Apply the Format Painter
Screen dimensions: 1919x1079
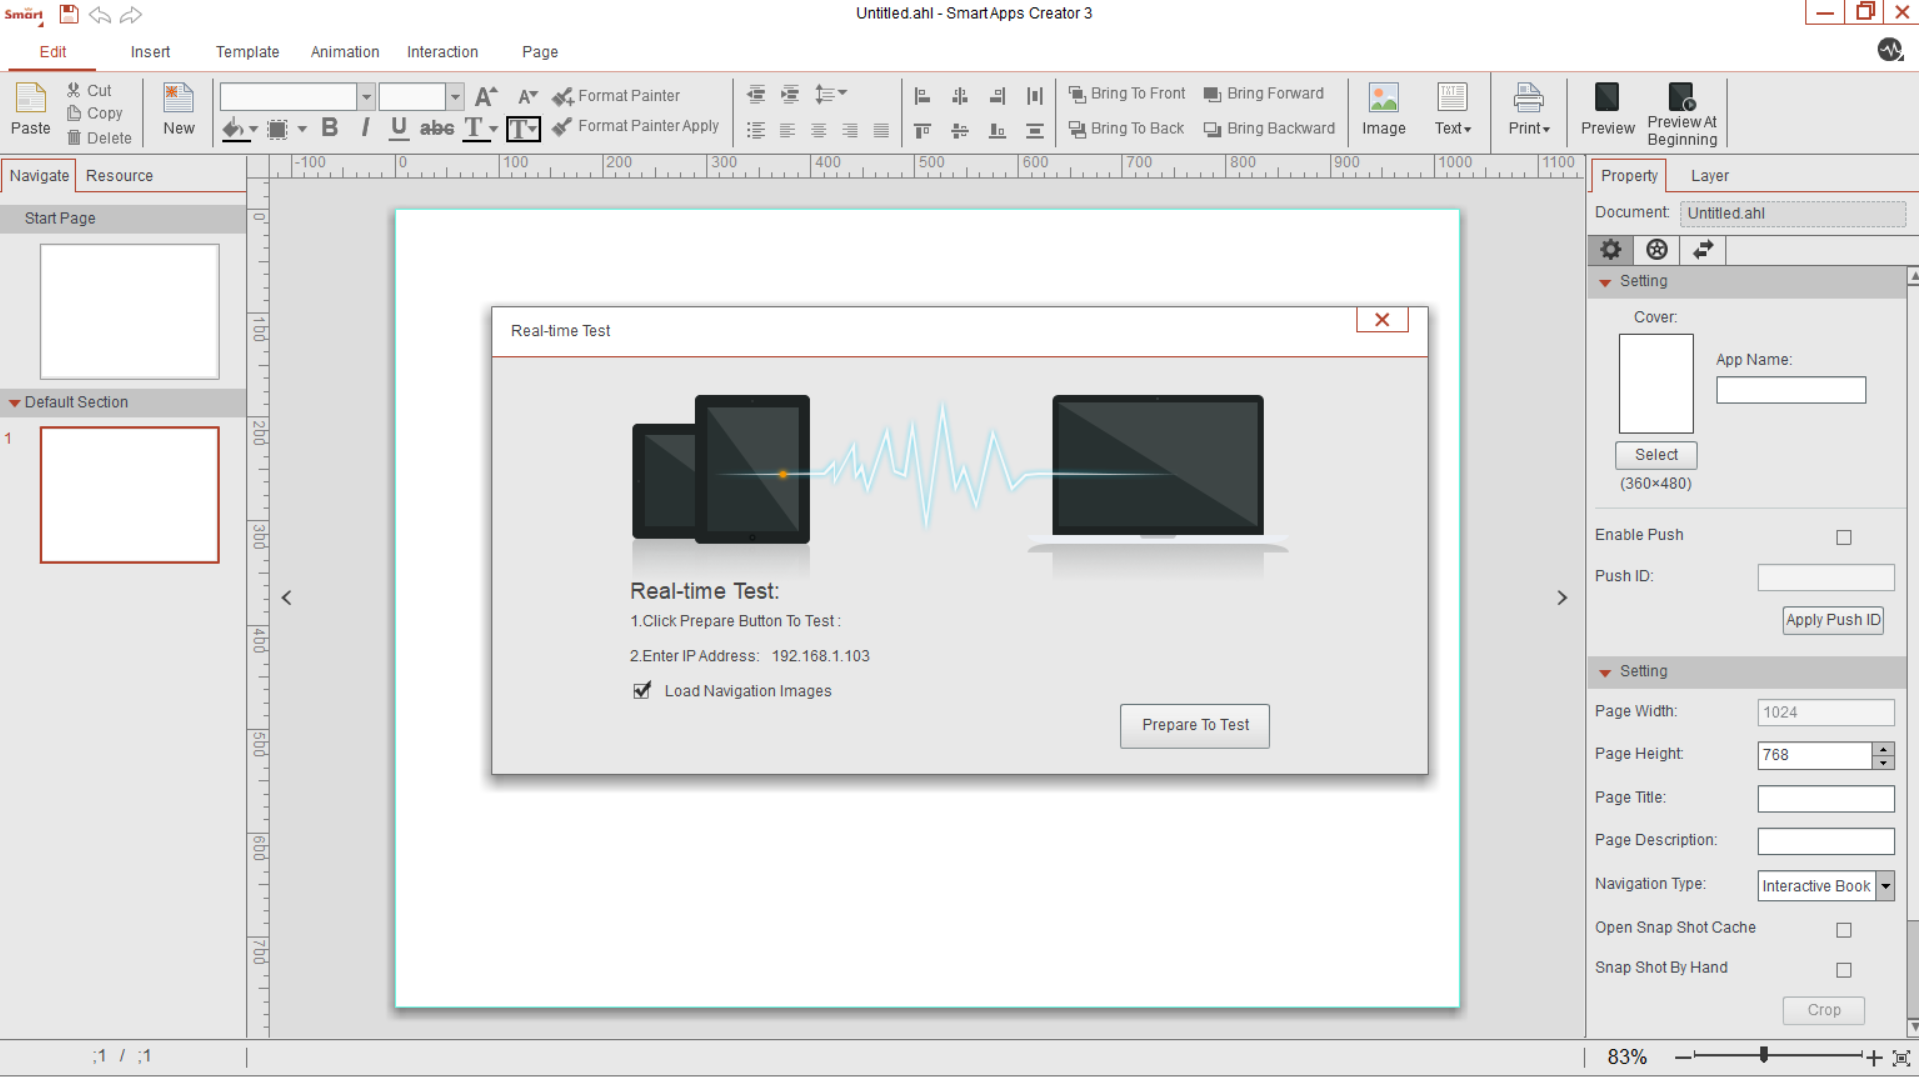tap(616, 95)
